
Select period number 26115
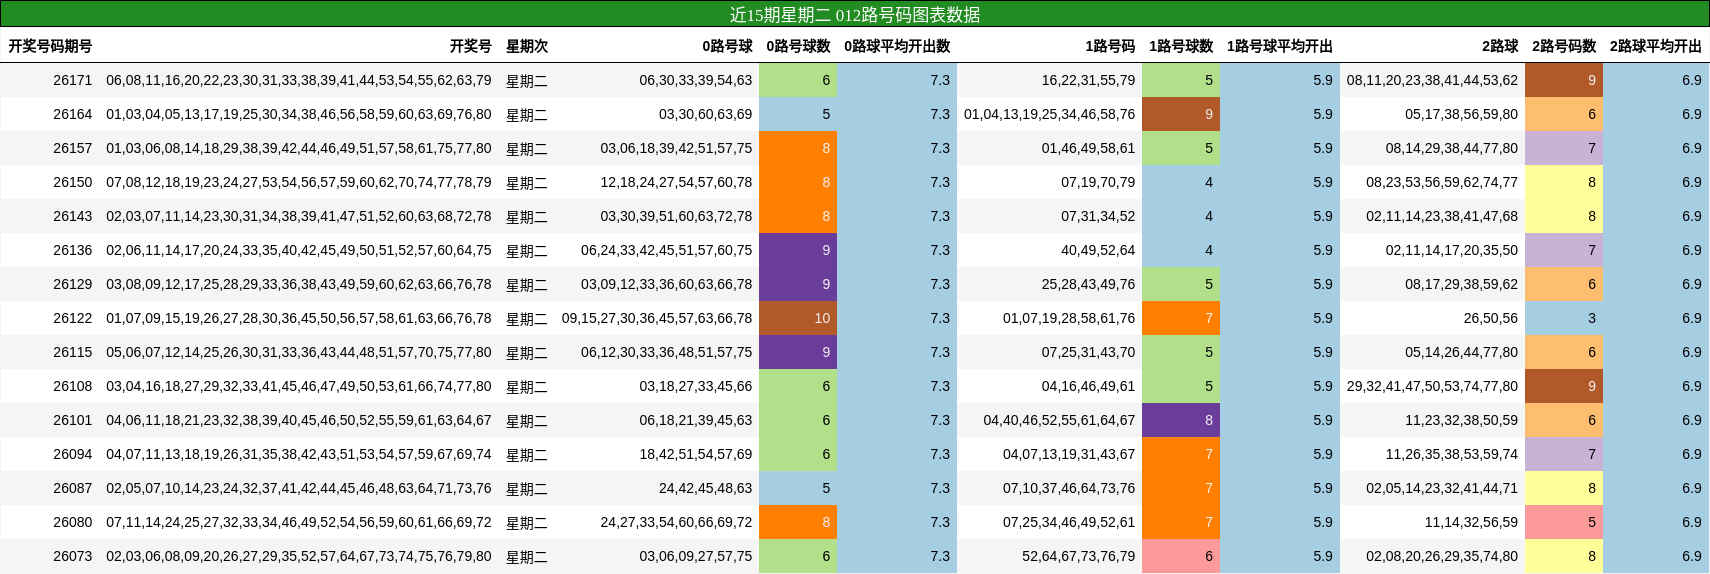pos(72,352)
